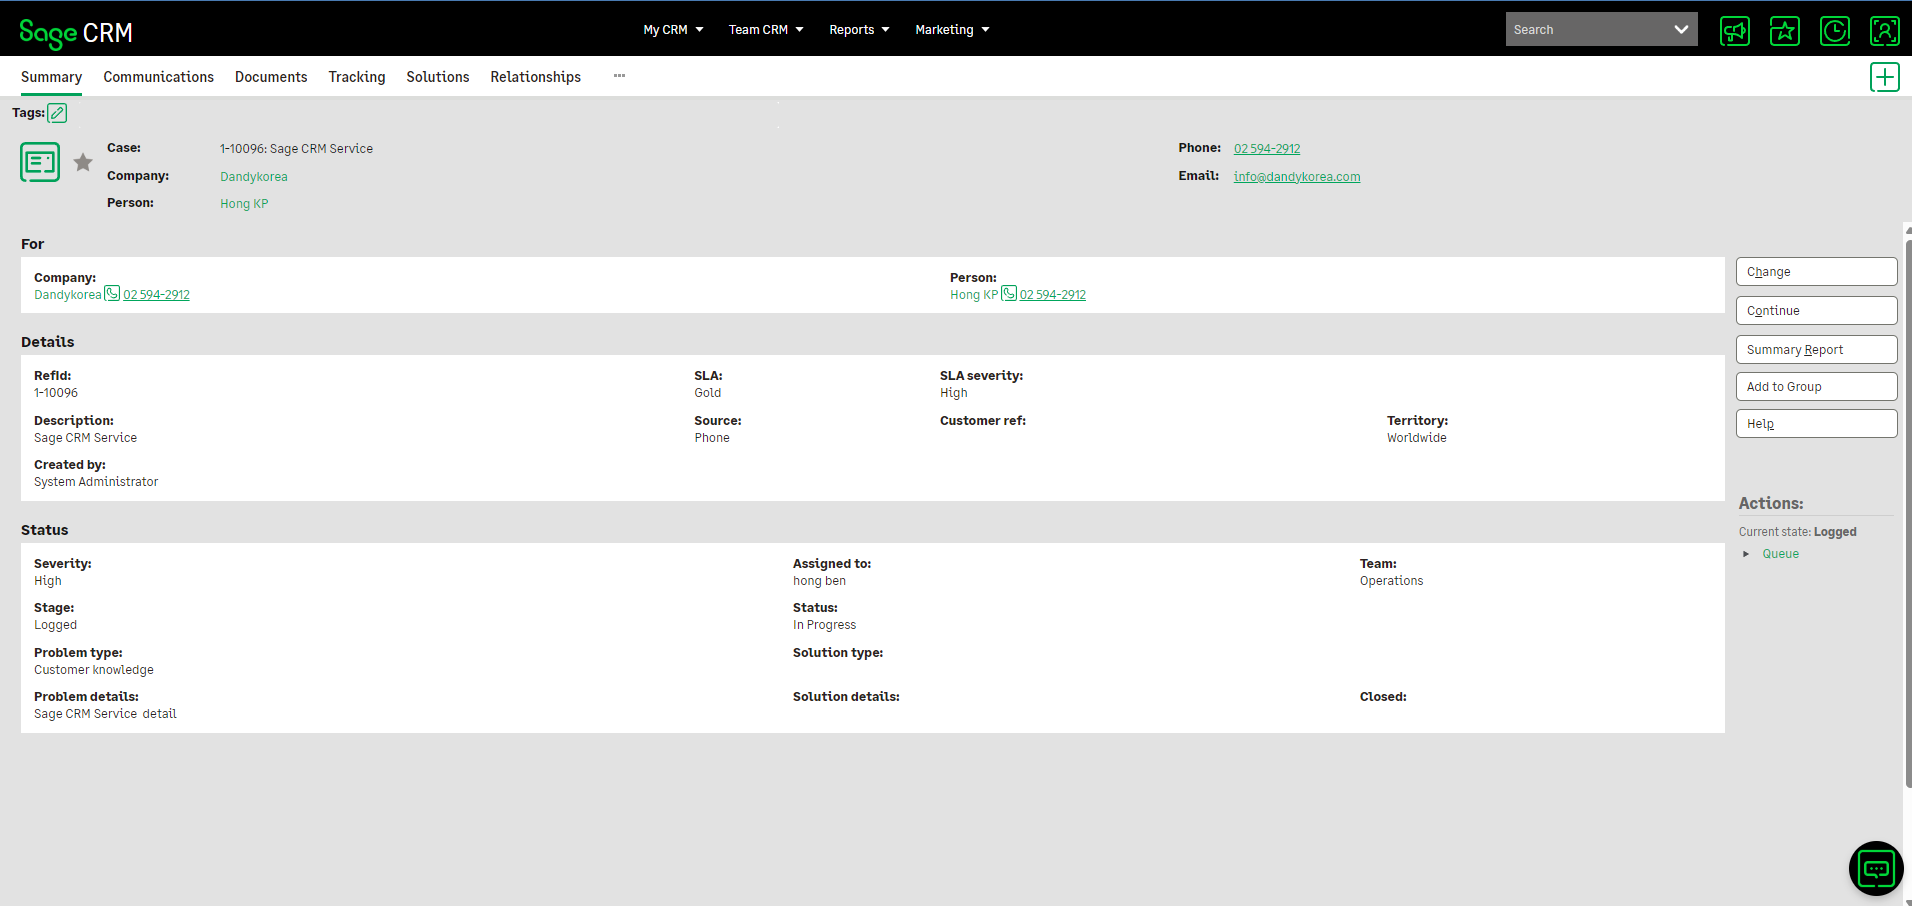Click the Continue button

(x=1816, y=311)
